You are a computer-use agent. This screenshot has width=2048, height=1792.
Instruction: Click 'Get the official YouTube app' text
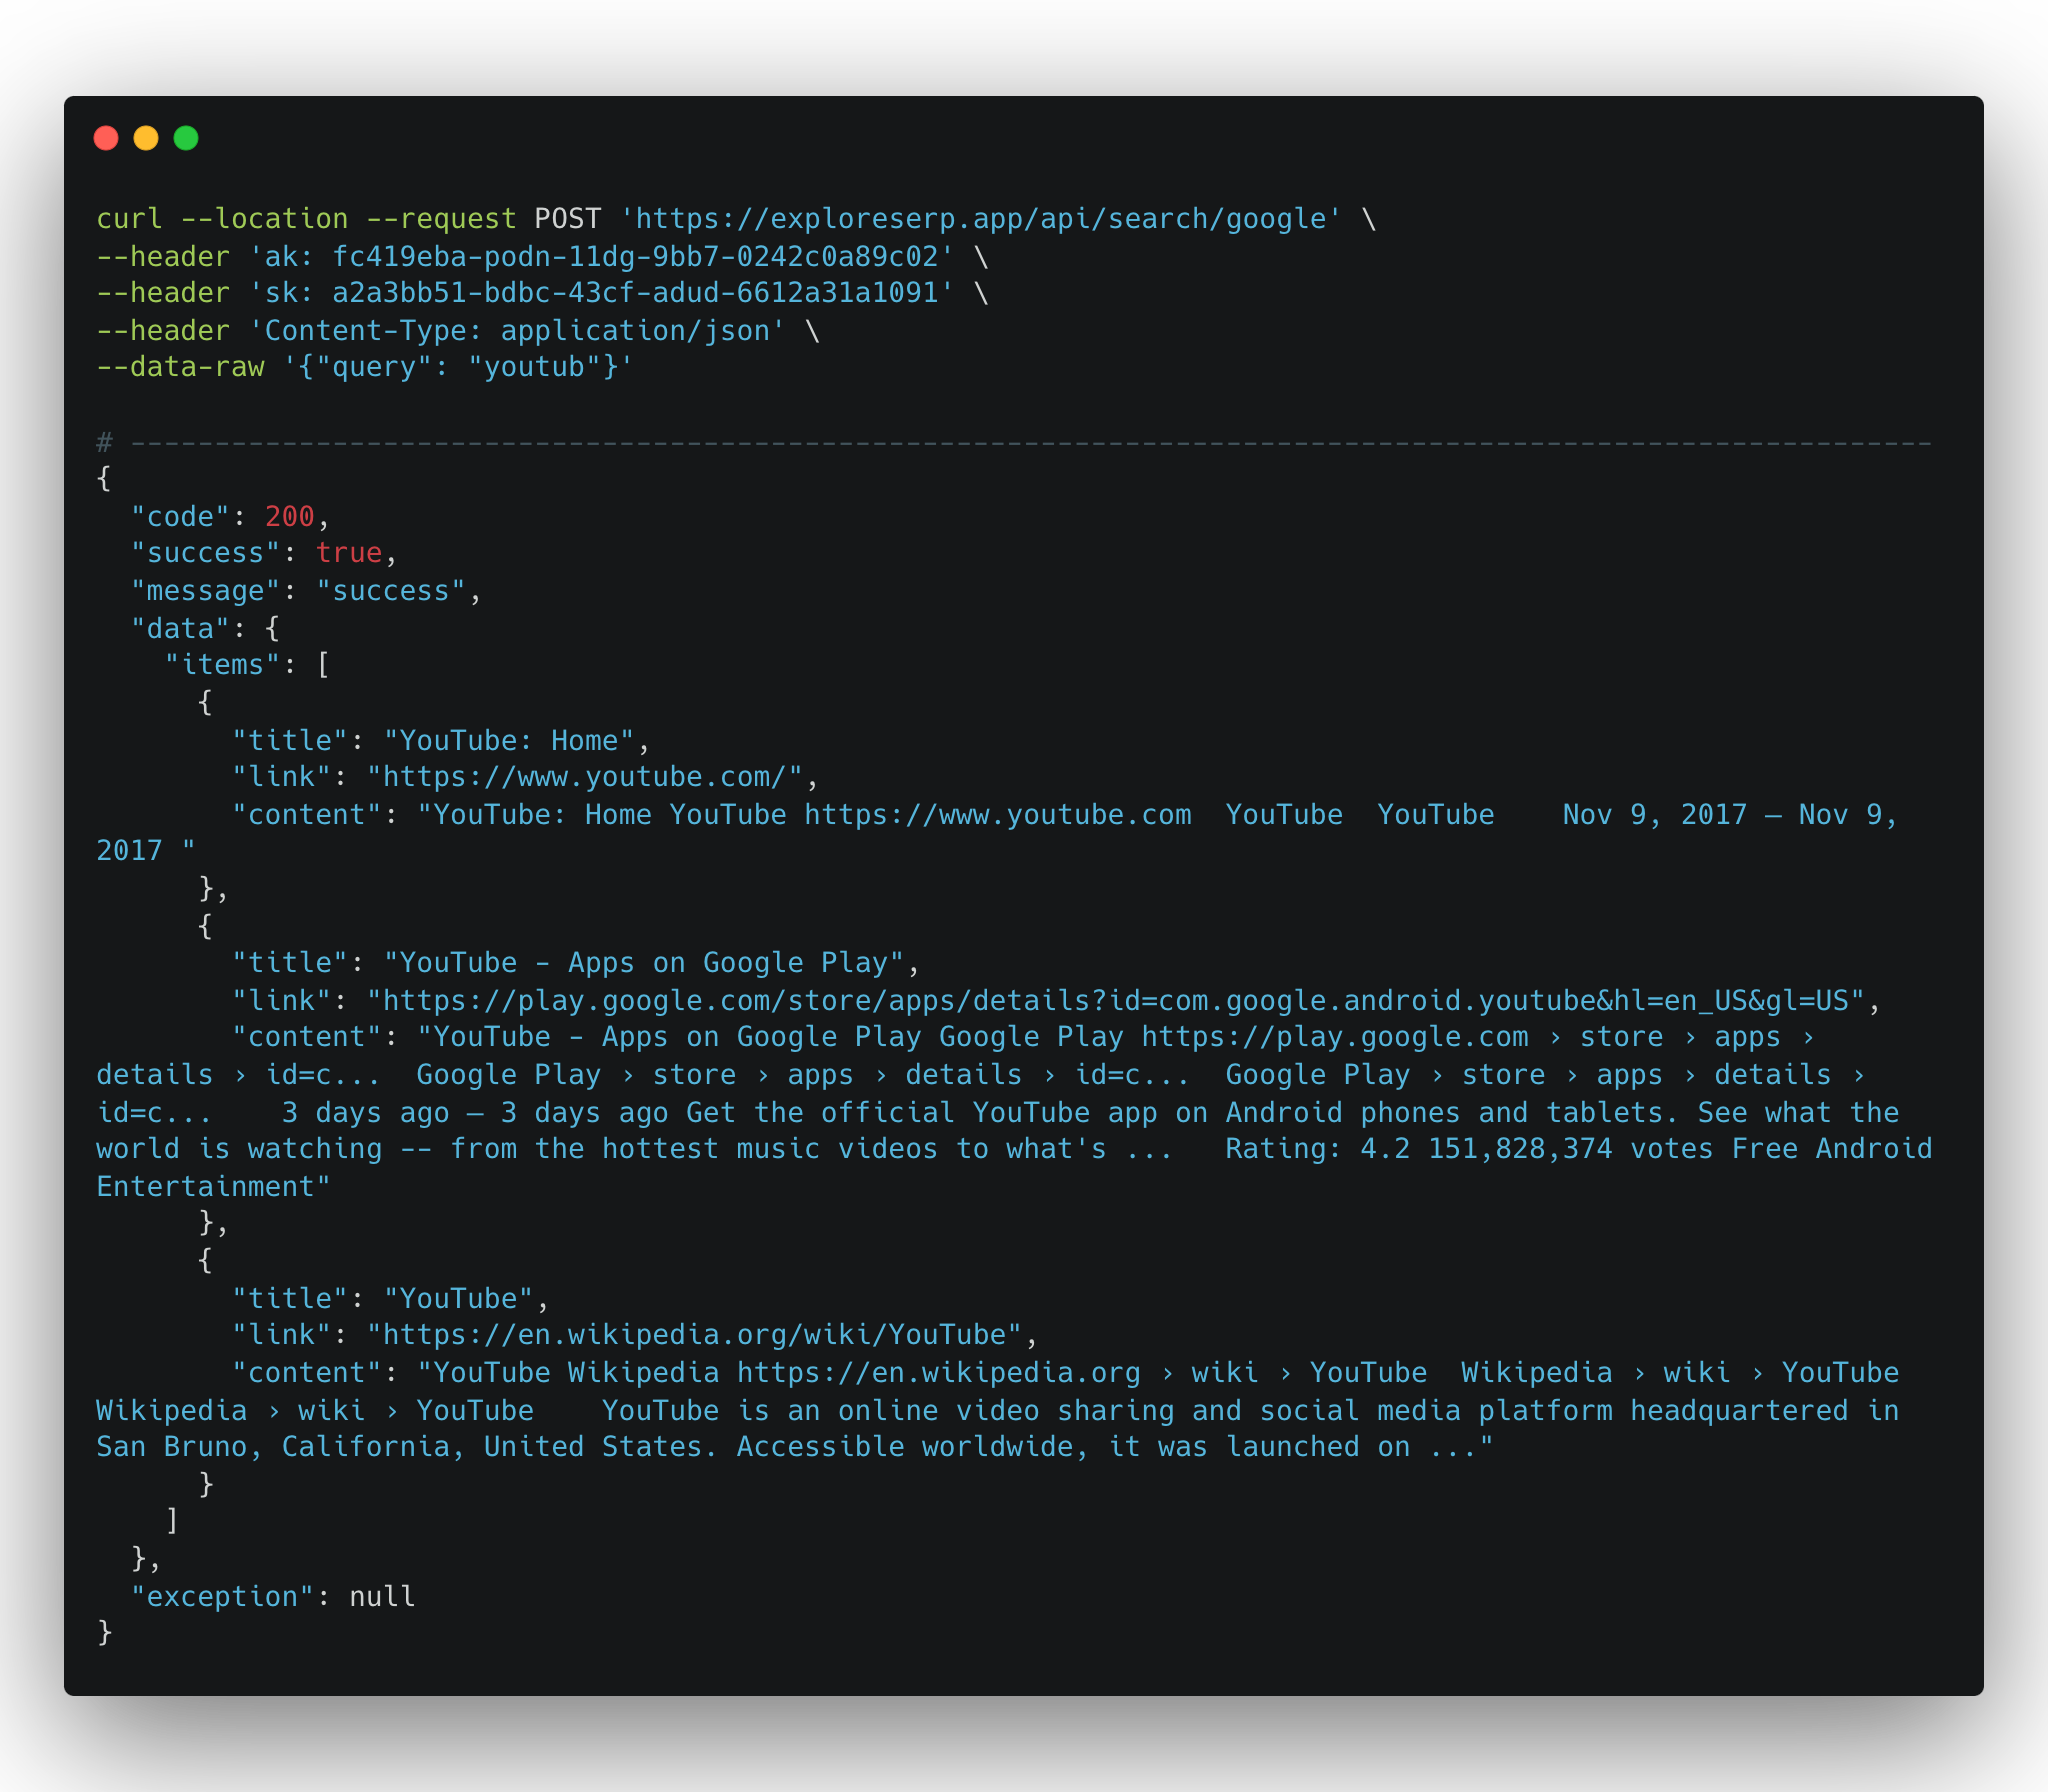click(922, 1113)
